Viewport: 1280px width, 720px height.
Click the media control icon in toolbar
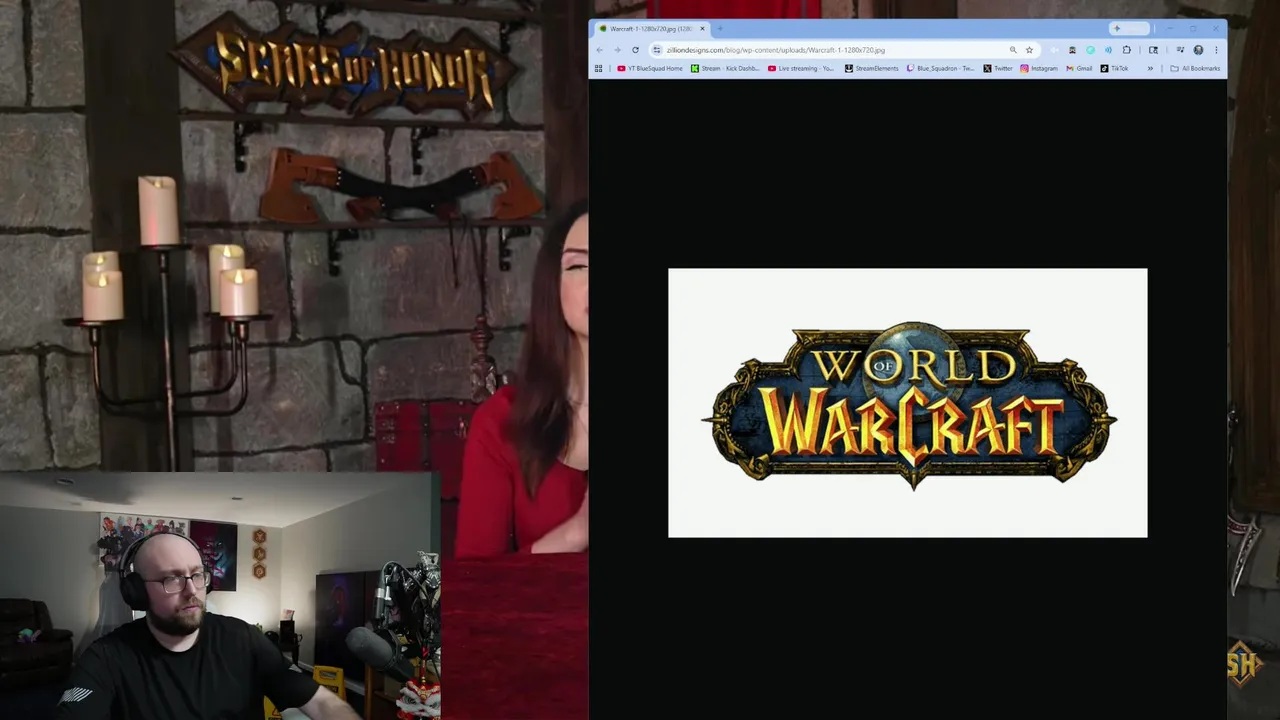click(x=1180, y=50)
